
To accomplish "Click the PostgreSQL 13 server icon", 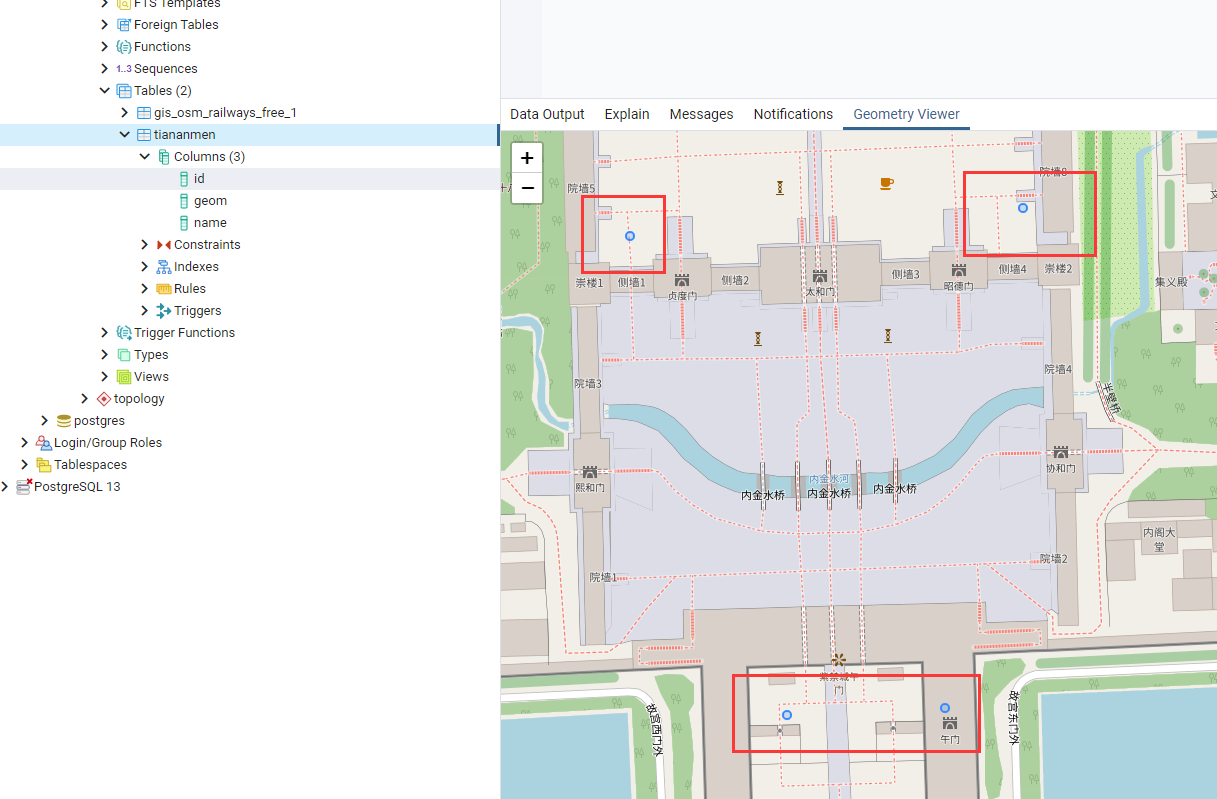I will coord(24,487).
